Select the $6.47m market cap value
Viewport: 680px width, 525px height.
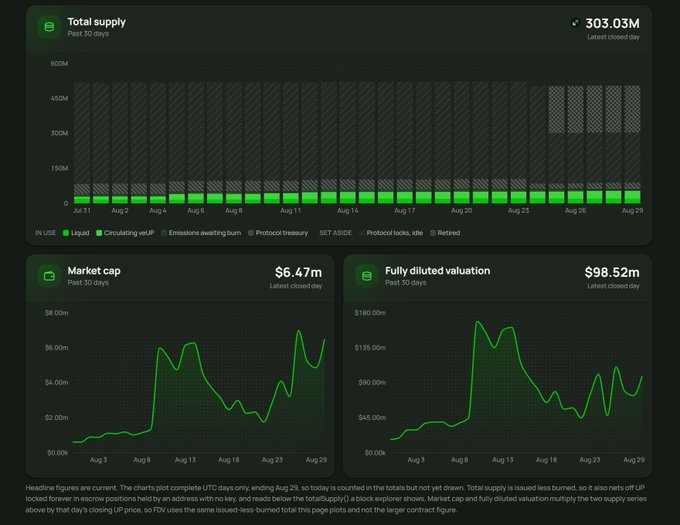tap(298, 272)
